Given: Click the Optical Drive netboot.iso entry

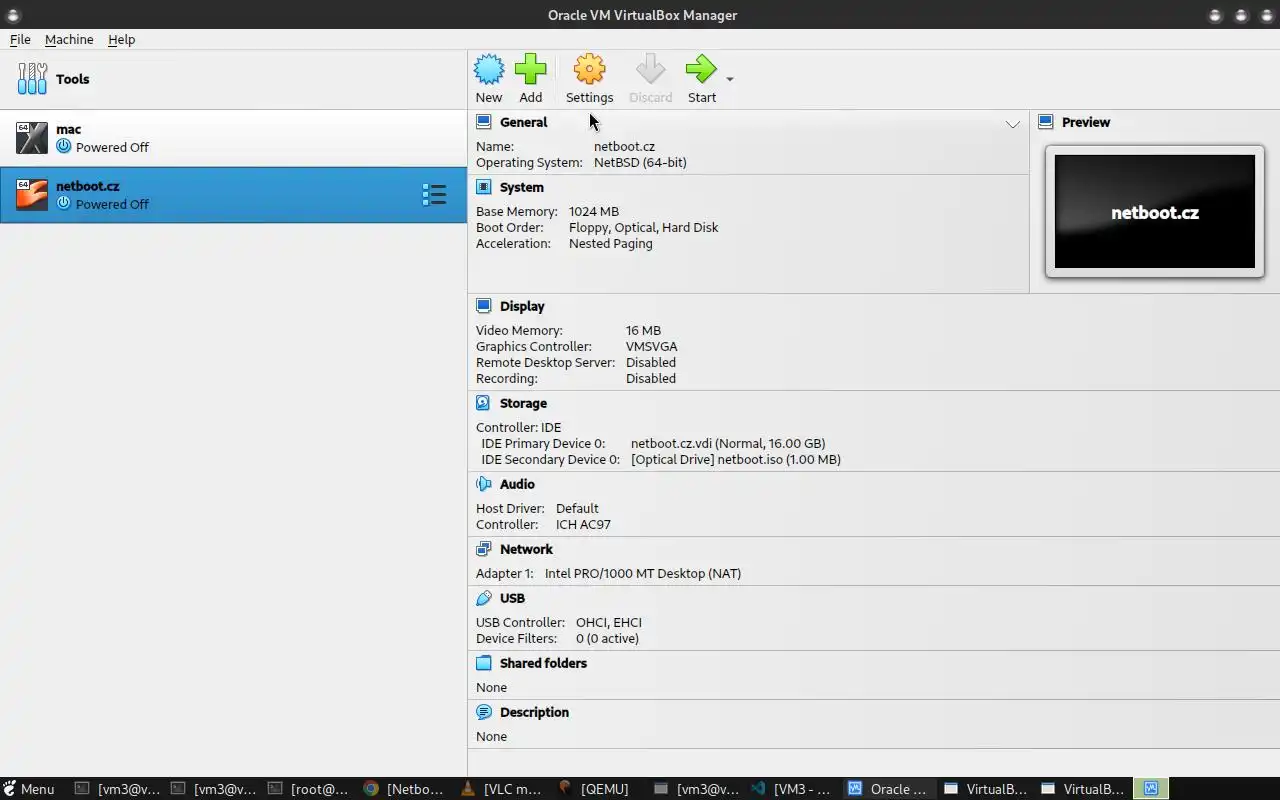Looking at the screenshot, I should (736, 459).
